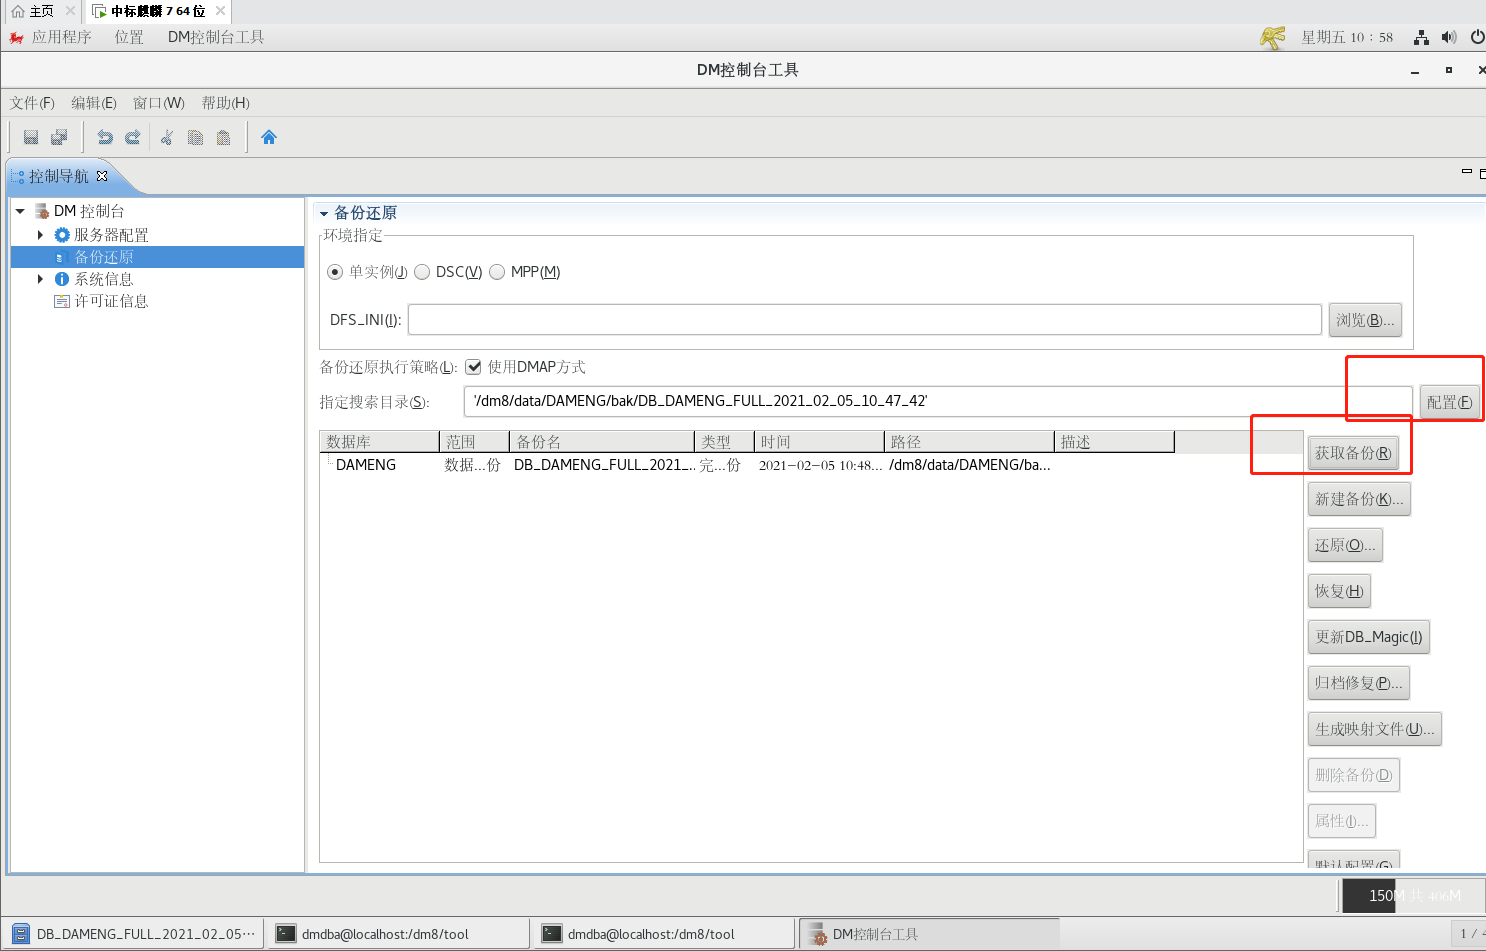Click the 时间 column header

[x=819, y=442]
